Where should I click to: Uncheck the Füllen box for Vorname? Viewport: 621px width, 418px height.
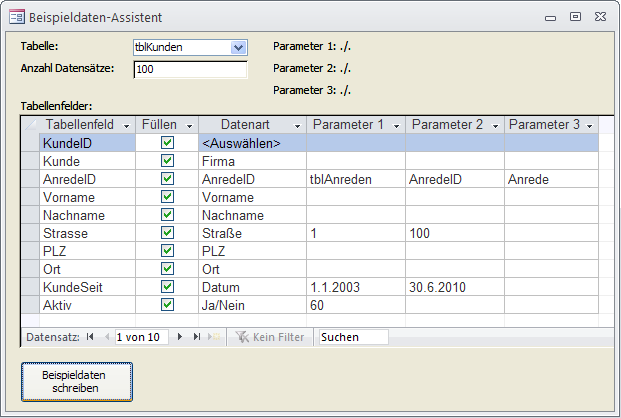(x=167, y=197)
